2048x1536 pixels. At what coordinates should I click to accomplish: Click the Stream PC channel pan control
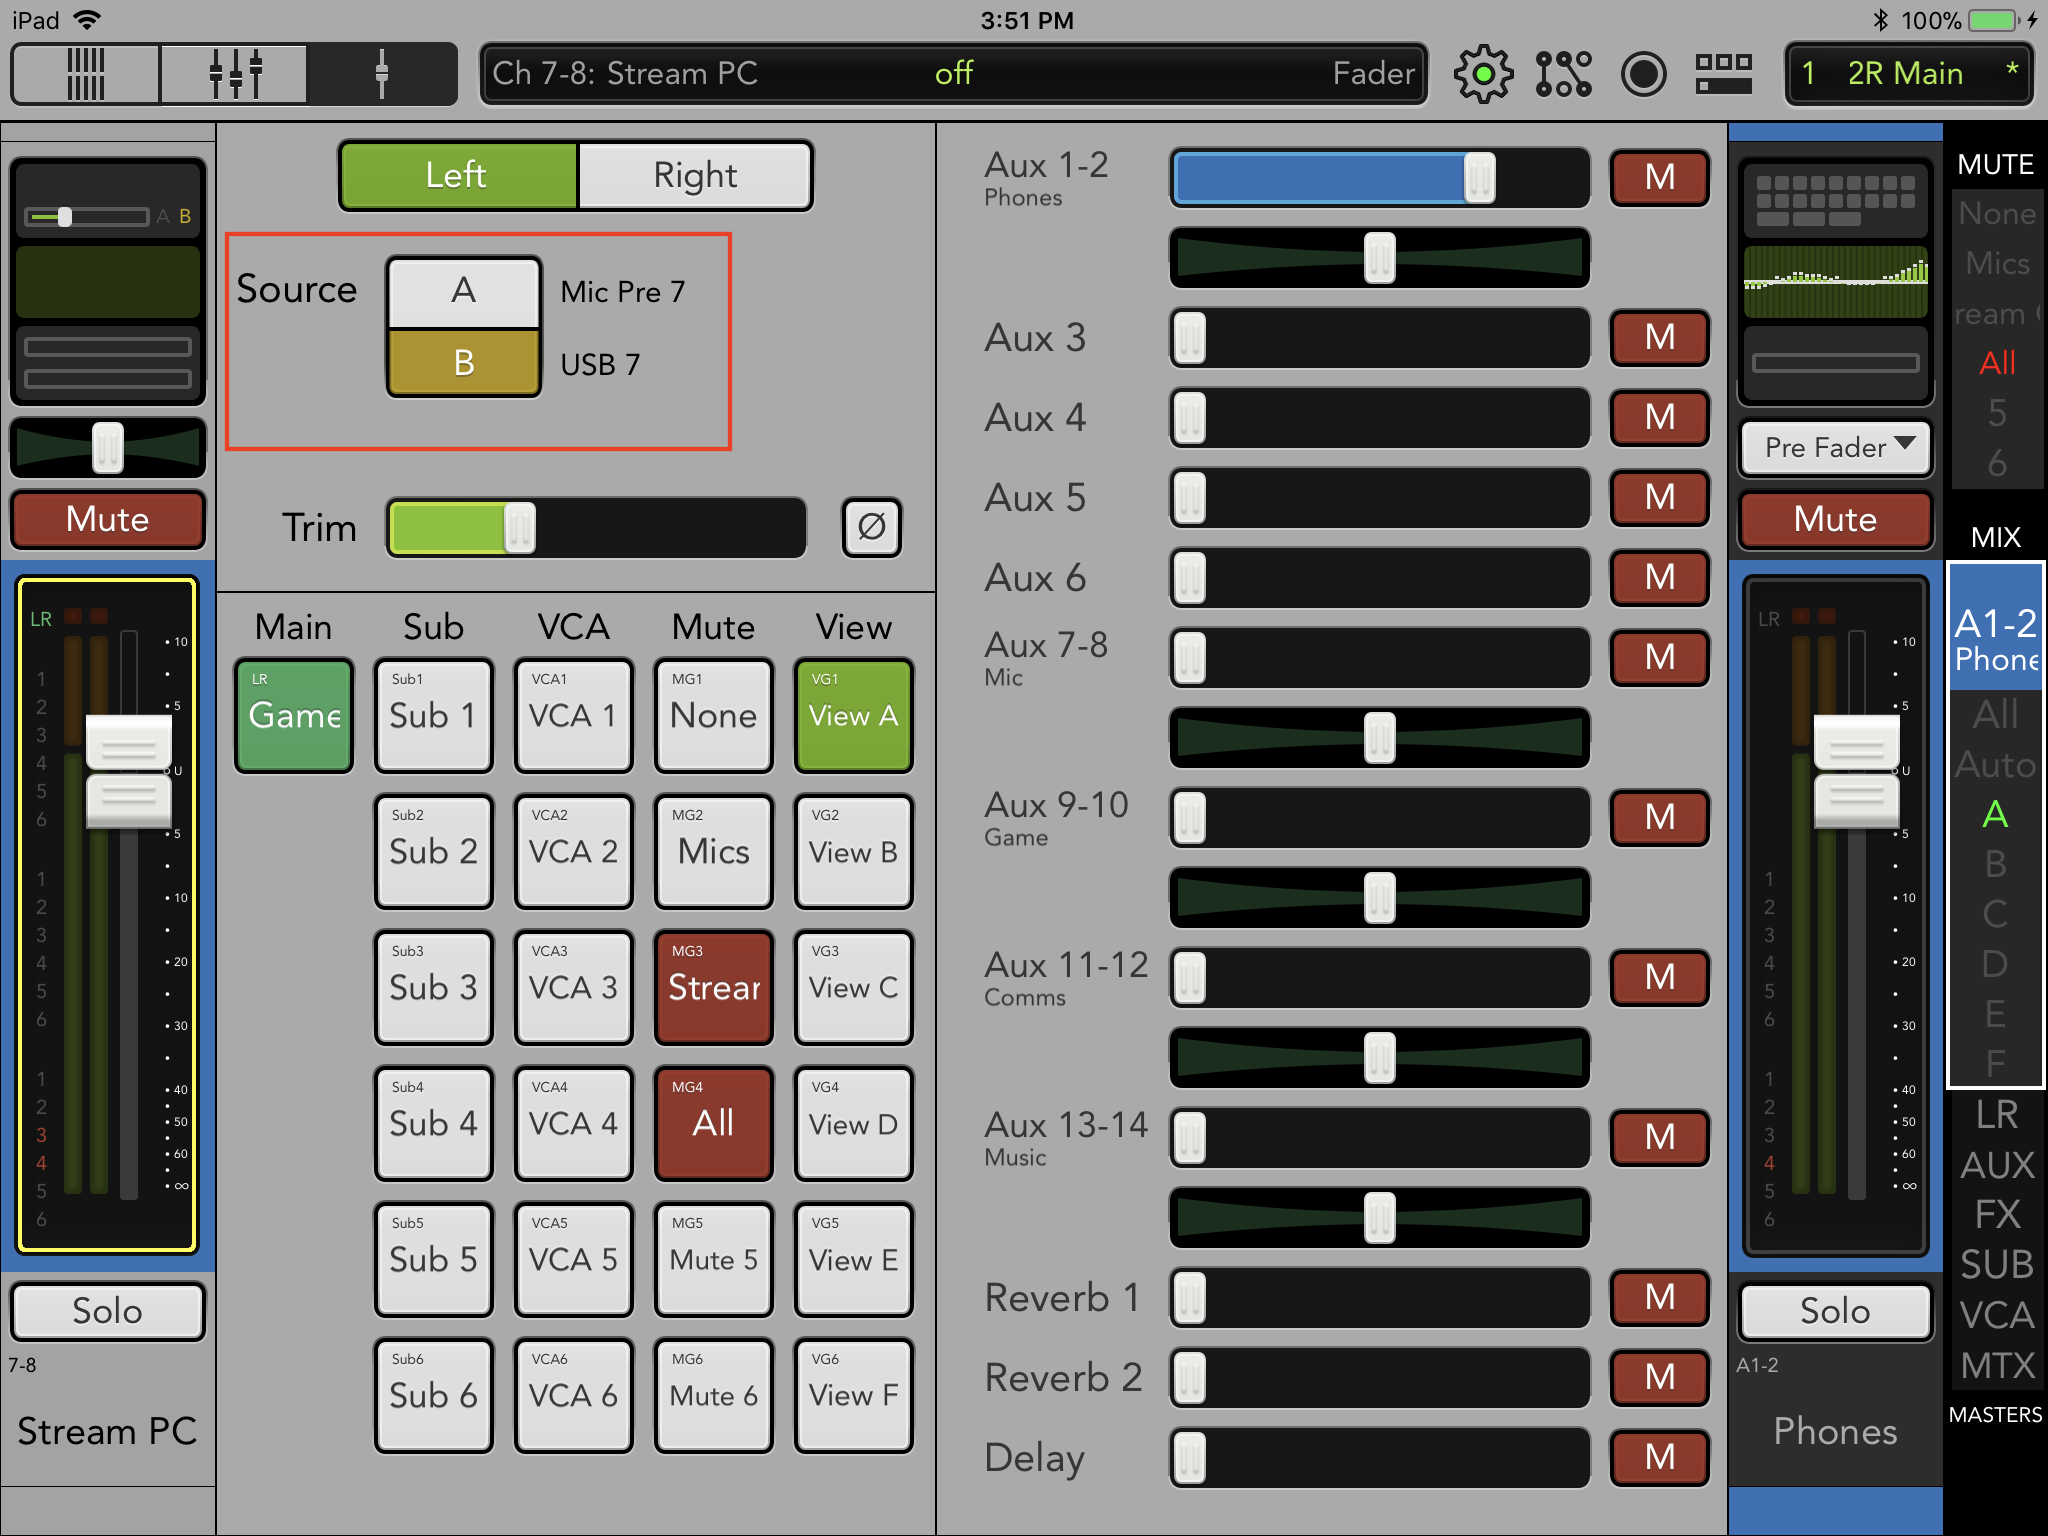(108, 447)
